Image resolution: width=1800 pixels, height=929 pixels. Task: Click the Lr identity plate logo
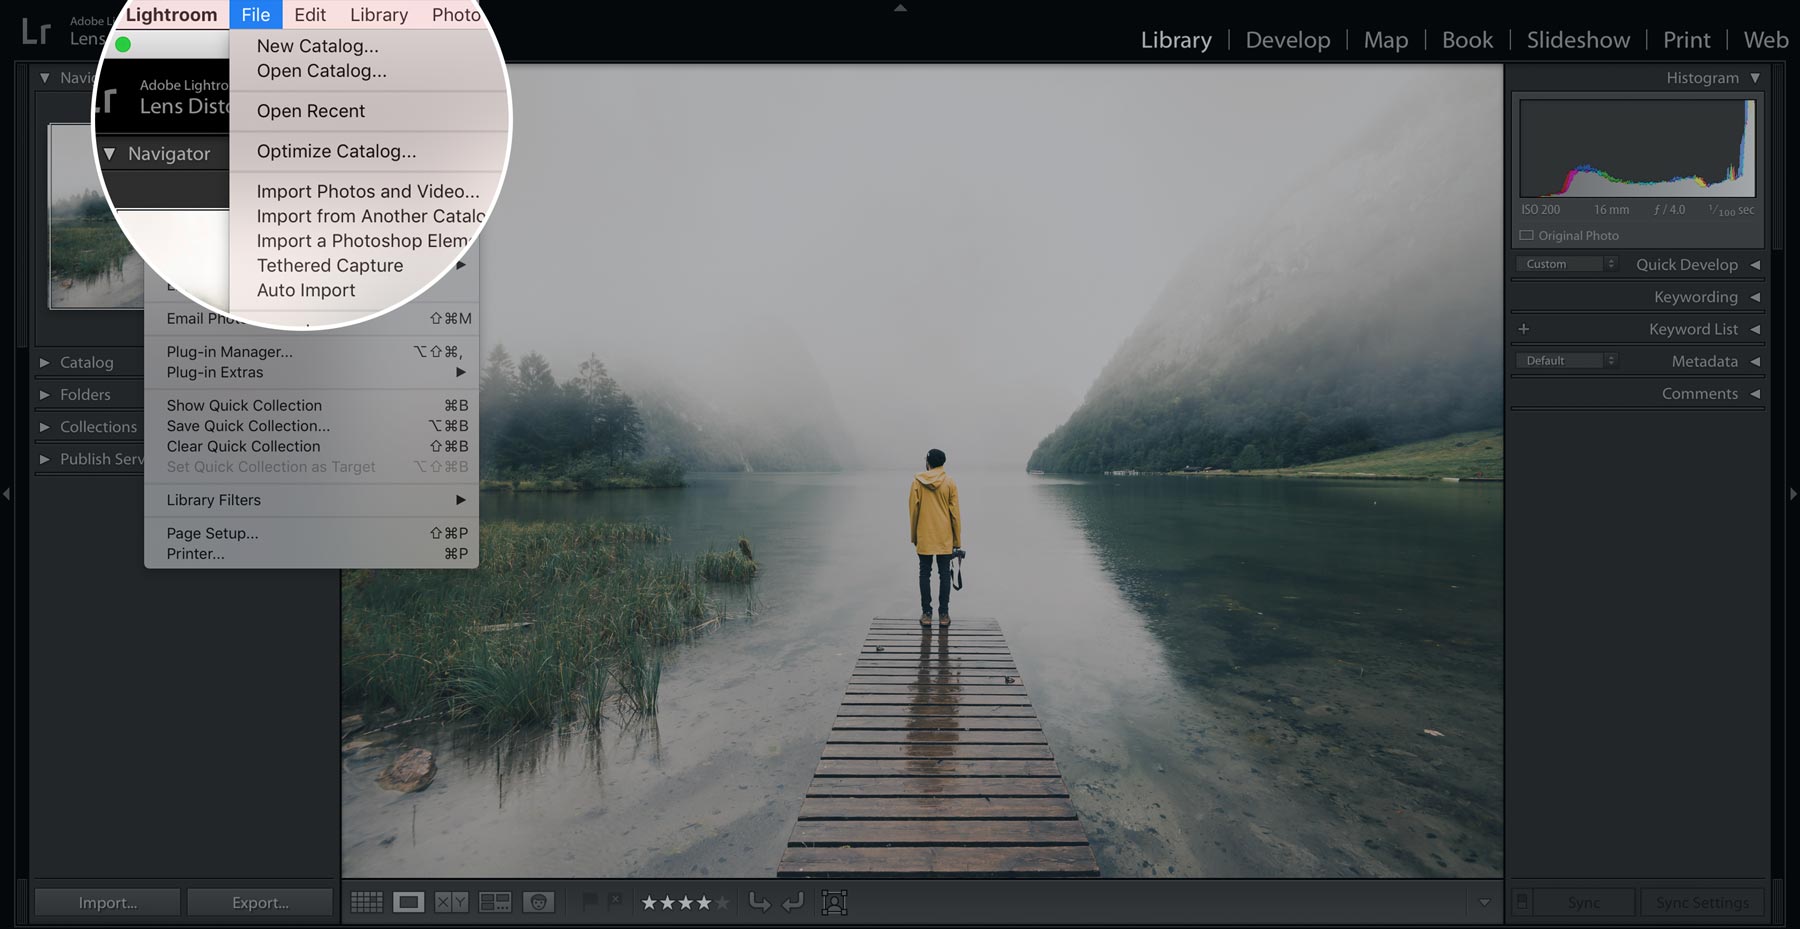point(36,31)
